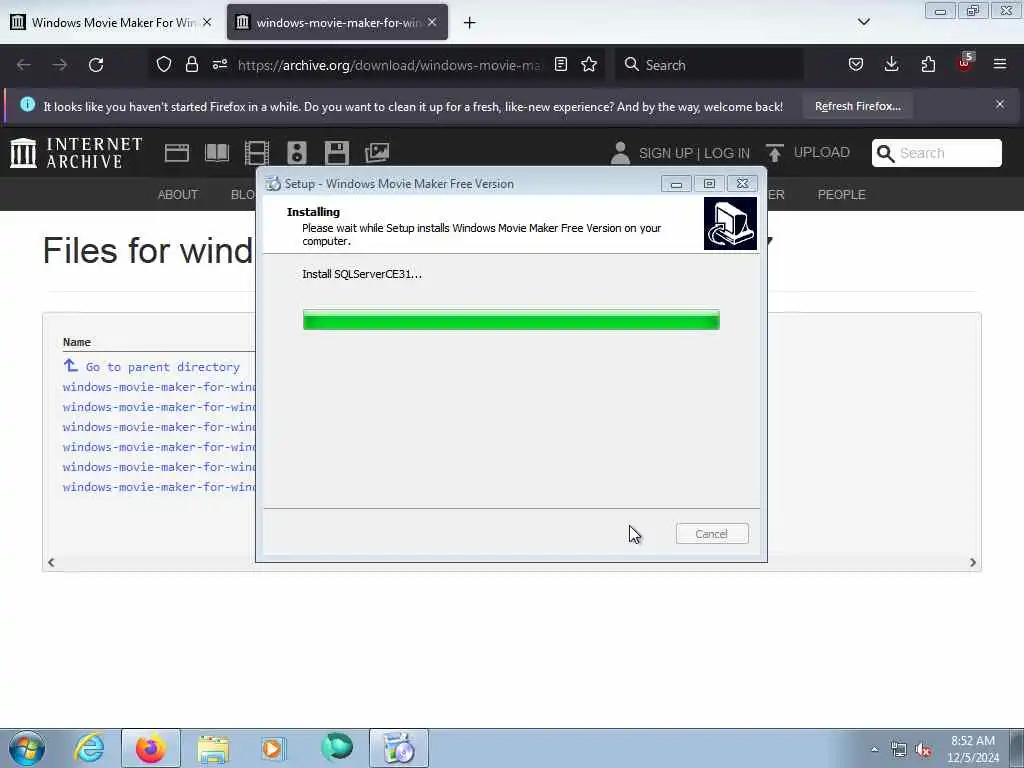Click the Setup installer taskbar icon
The image size is (1024, 768).
[399, 748]
